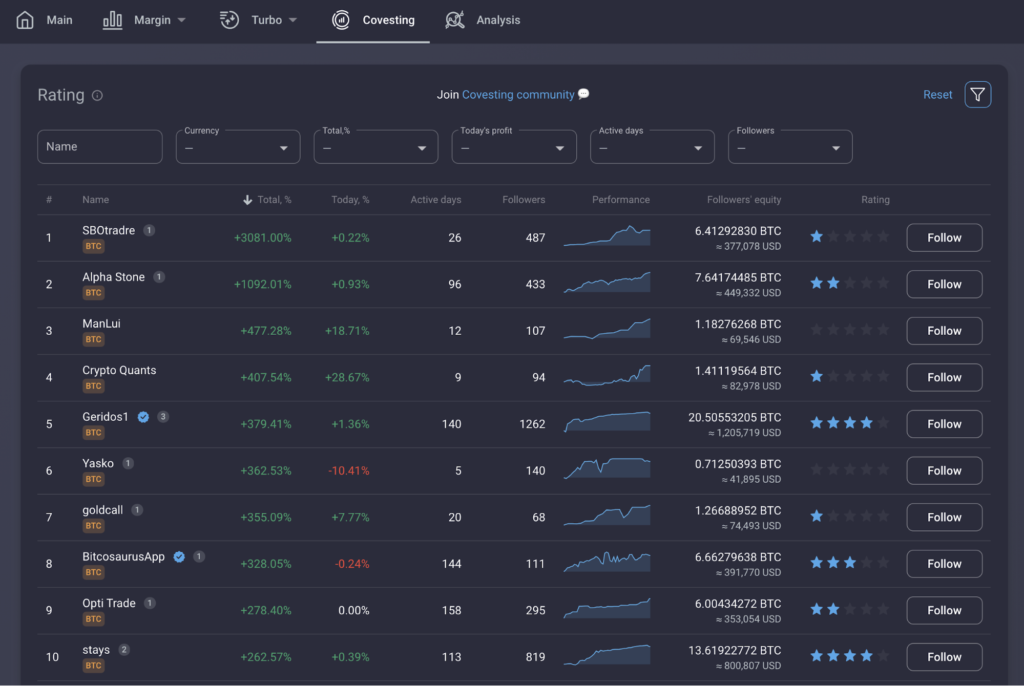The image size is (1024, 686).
Task: Open the Analysis megaphone icon
Action: coord(453,19)
